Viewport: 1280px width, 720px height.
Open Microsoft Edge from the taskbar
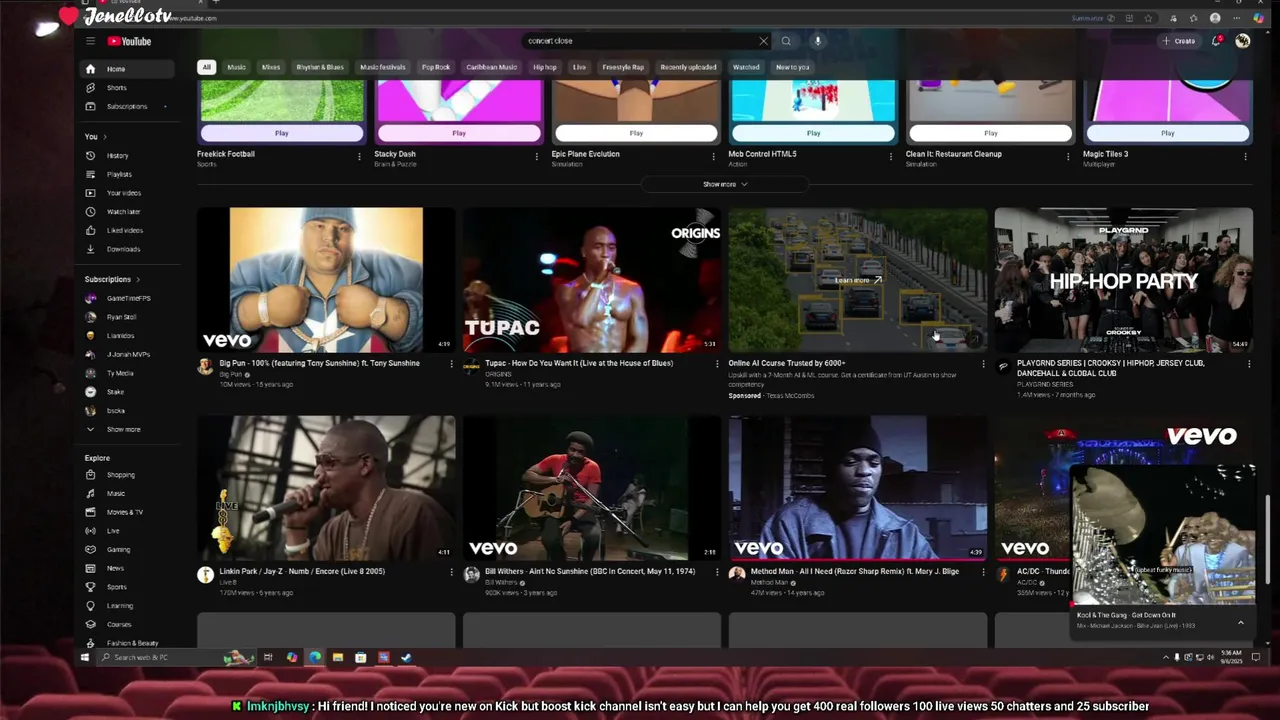click(315, 657)
